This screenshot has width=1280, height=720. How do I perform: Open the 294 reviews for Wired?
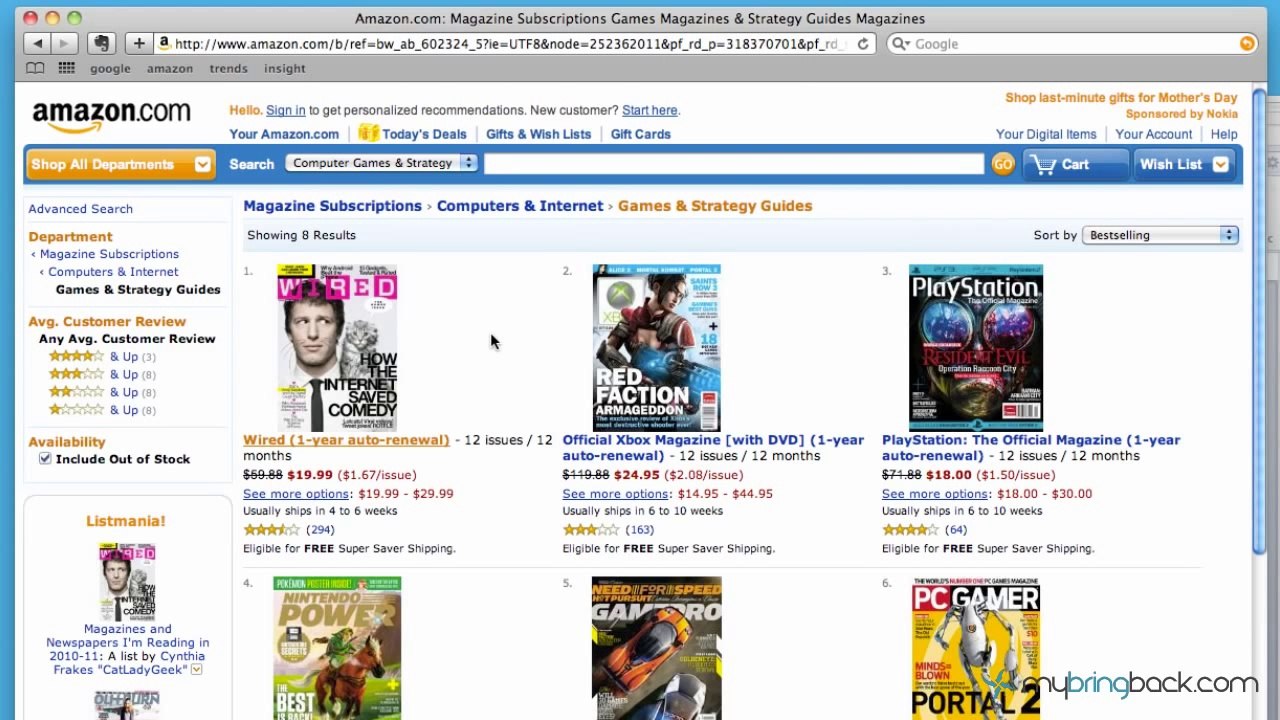click(x=320, y=530)
